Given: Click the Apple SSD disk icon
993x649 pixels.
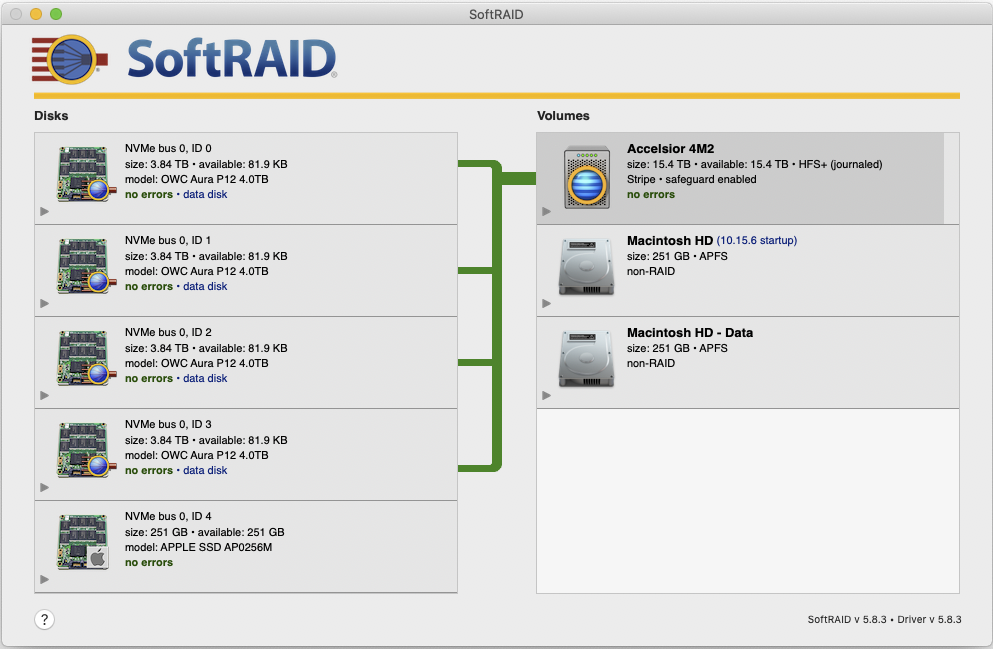Looking at the screenshot, I should coord(83,542).
